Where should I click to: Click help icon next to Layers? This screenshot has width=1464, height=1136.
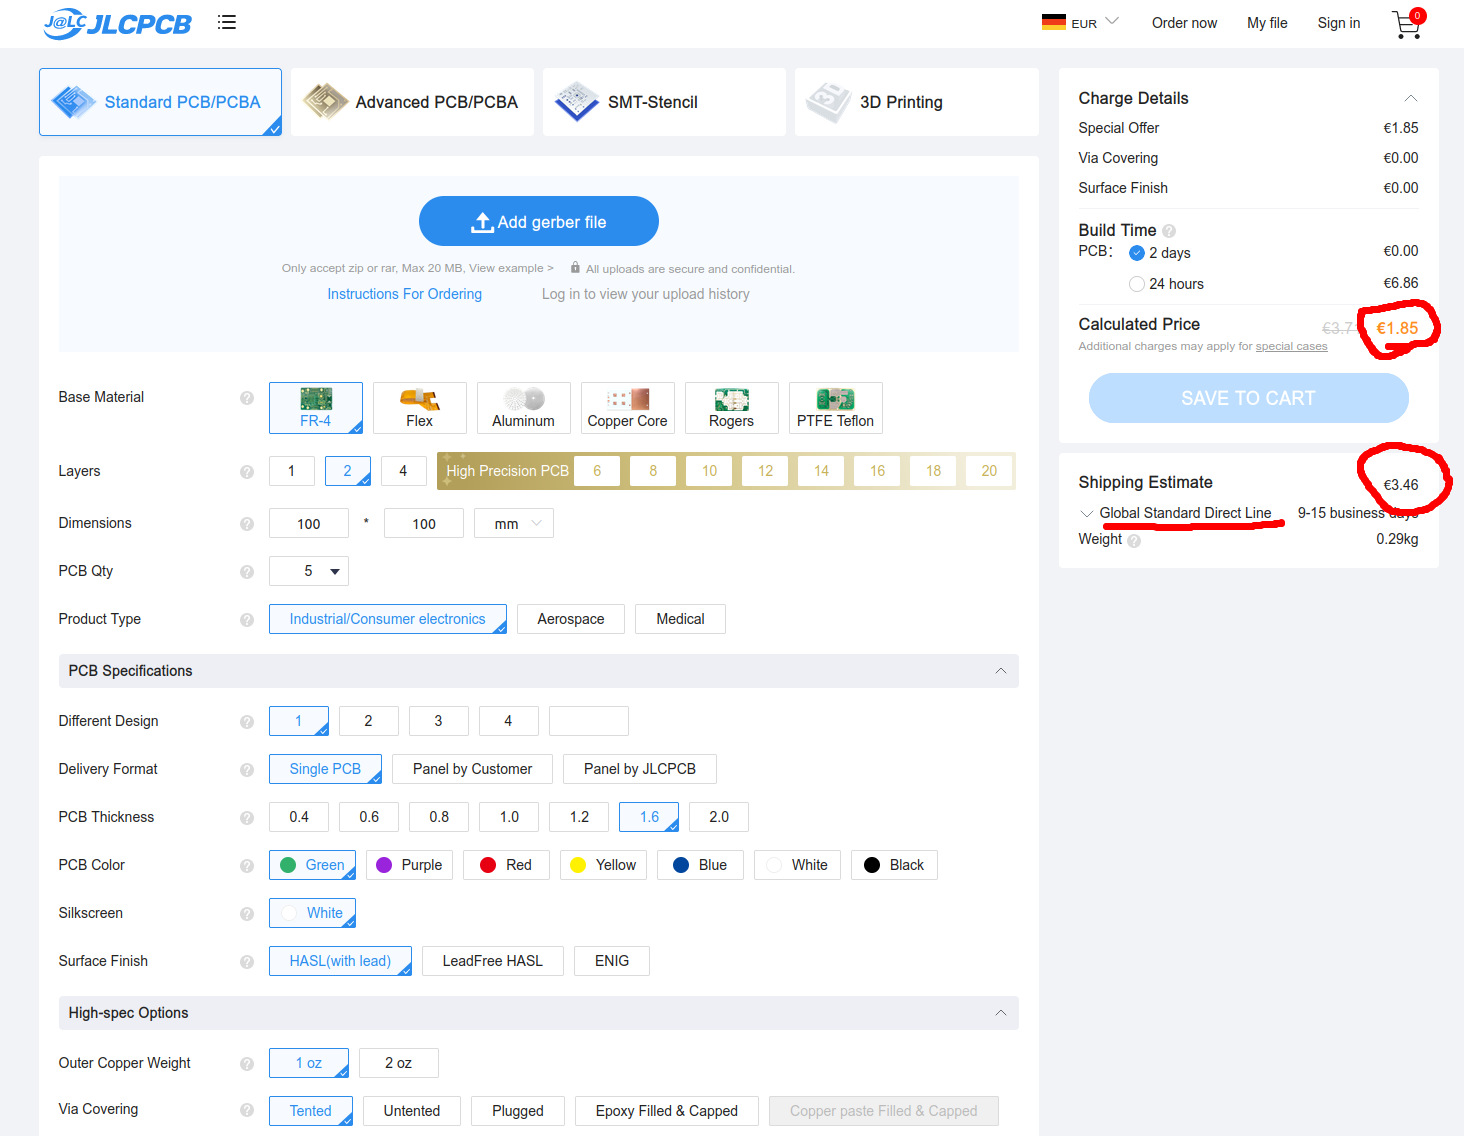247,472
